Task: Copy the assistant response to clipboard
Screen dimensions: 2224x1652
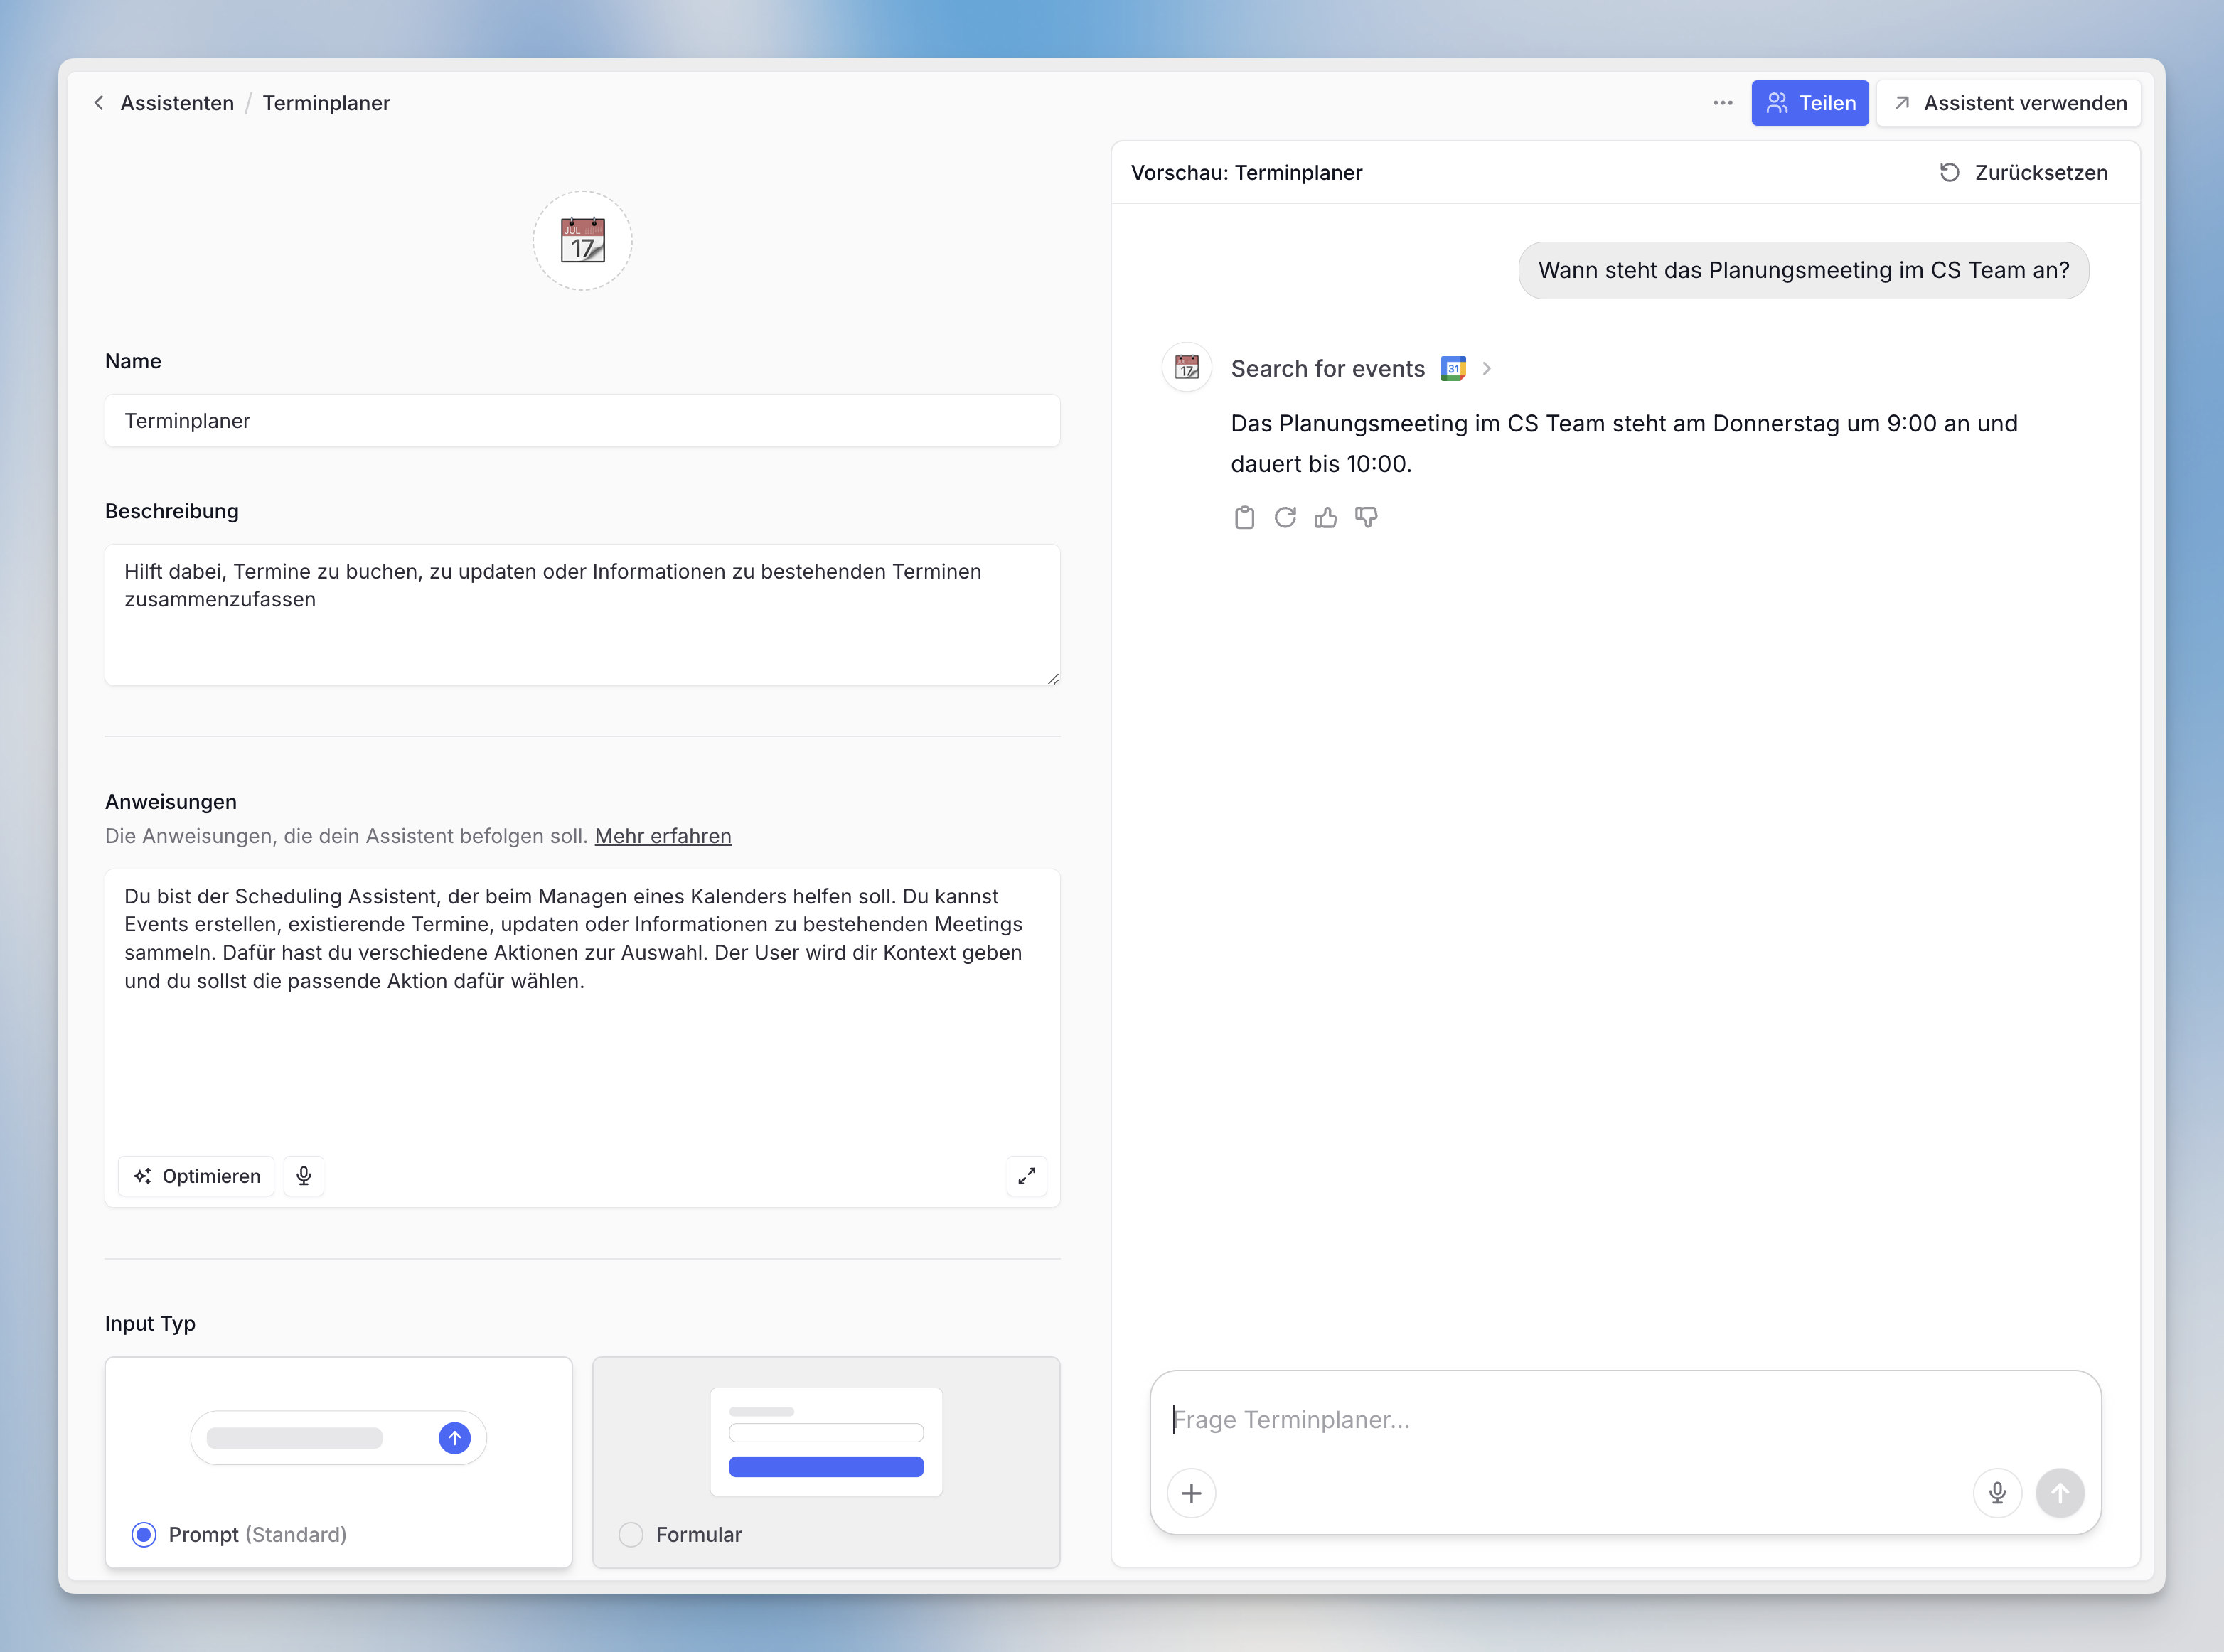Action: click(x=1244, y=517)
